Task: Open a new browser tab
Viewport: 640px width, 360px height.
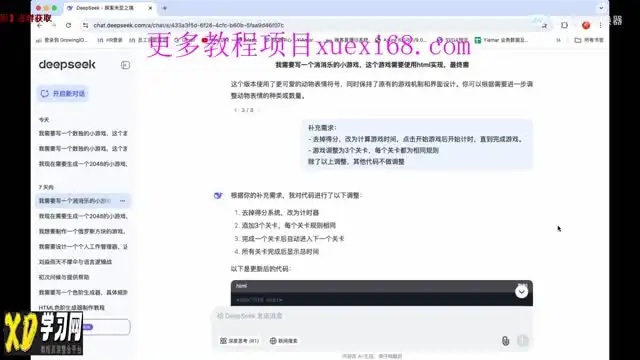Action: [x=164, y=8]
